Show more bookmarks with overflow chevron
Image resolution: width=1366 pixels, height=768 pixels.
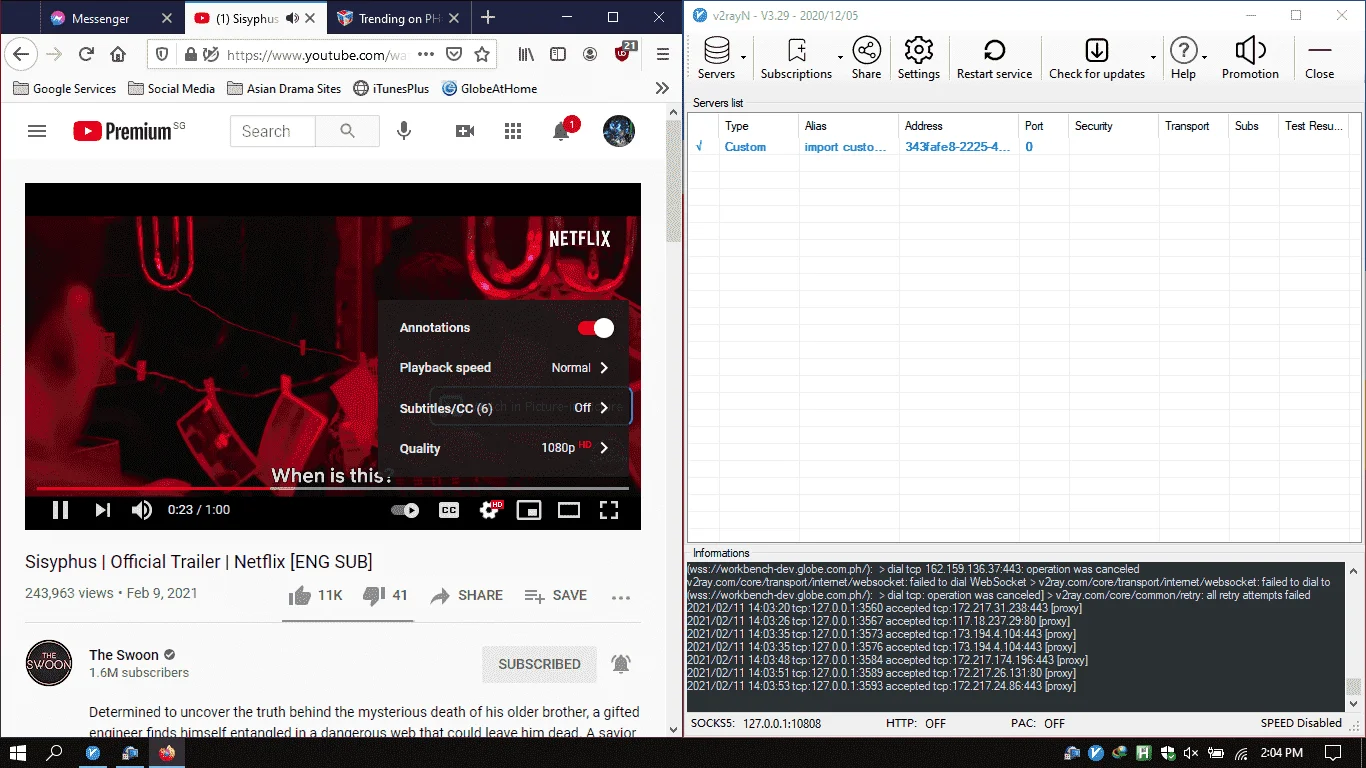[662, 88]
